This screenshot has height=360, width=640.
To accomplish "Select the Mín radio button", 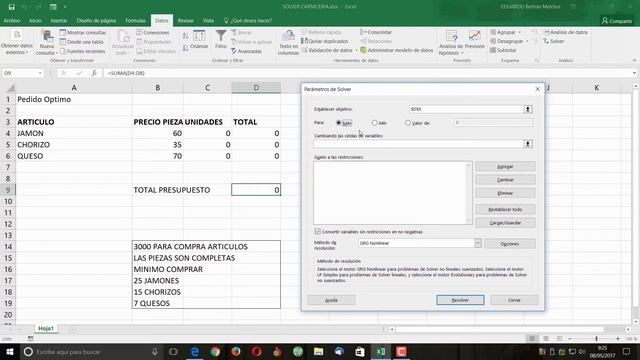I will (x=374, y=122).
